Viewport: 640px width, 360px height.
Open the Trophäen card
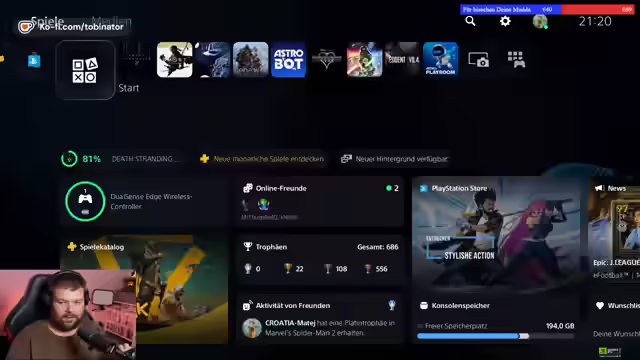(320, 259)
